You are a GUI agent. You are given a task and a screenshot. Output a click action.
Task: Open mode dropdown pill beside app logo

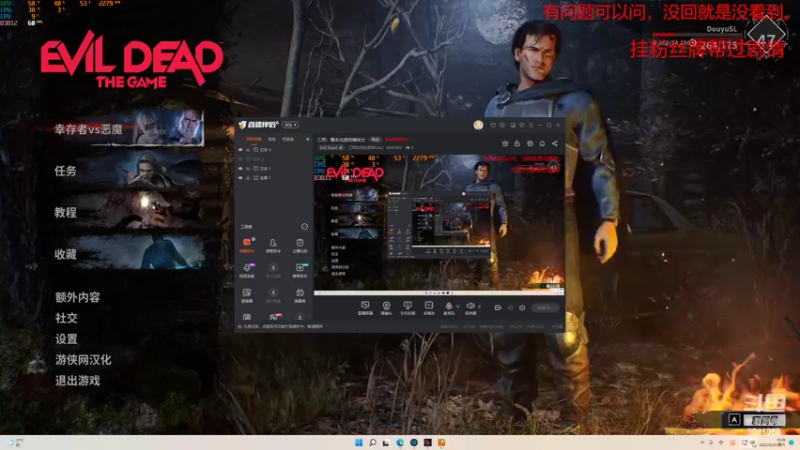tap(291, 124)
